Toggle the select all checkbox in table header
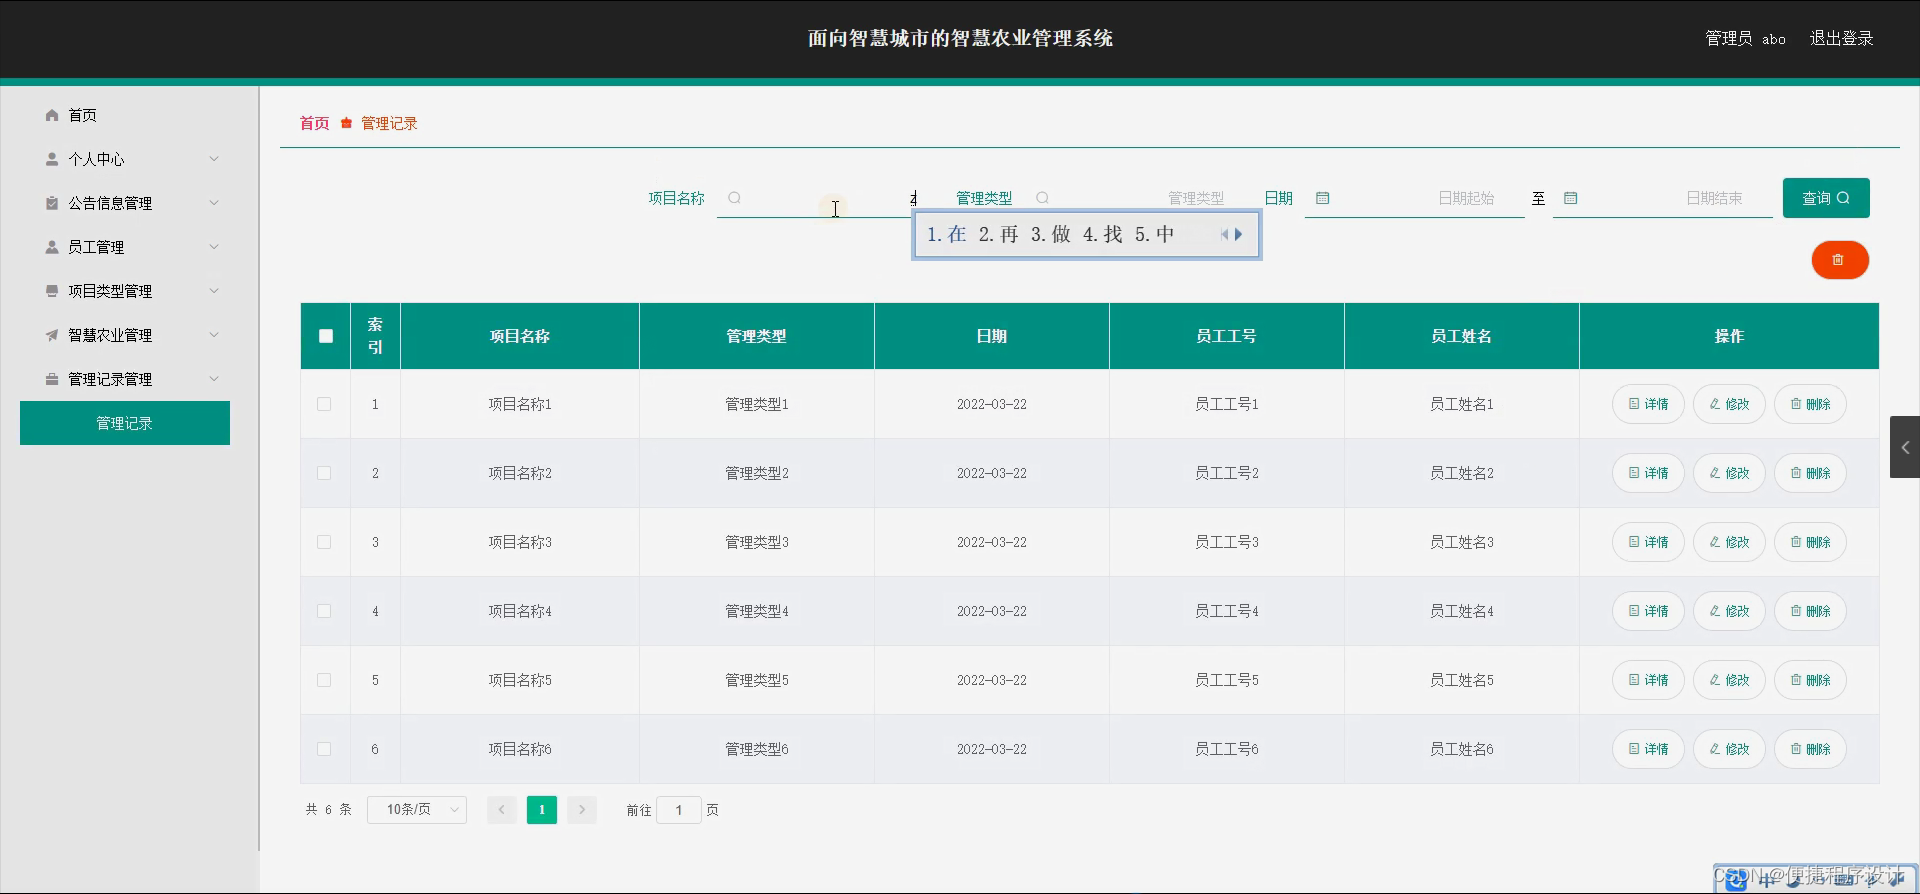The image size is (1920, 894). [x=325, y=336]
